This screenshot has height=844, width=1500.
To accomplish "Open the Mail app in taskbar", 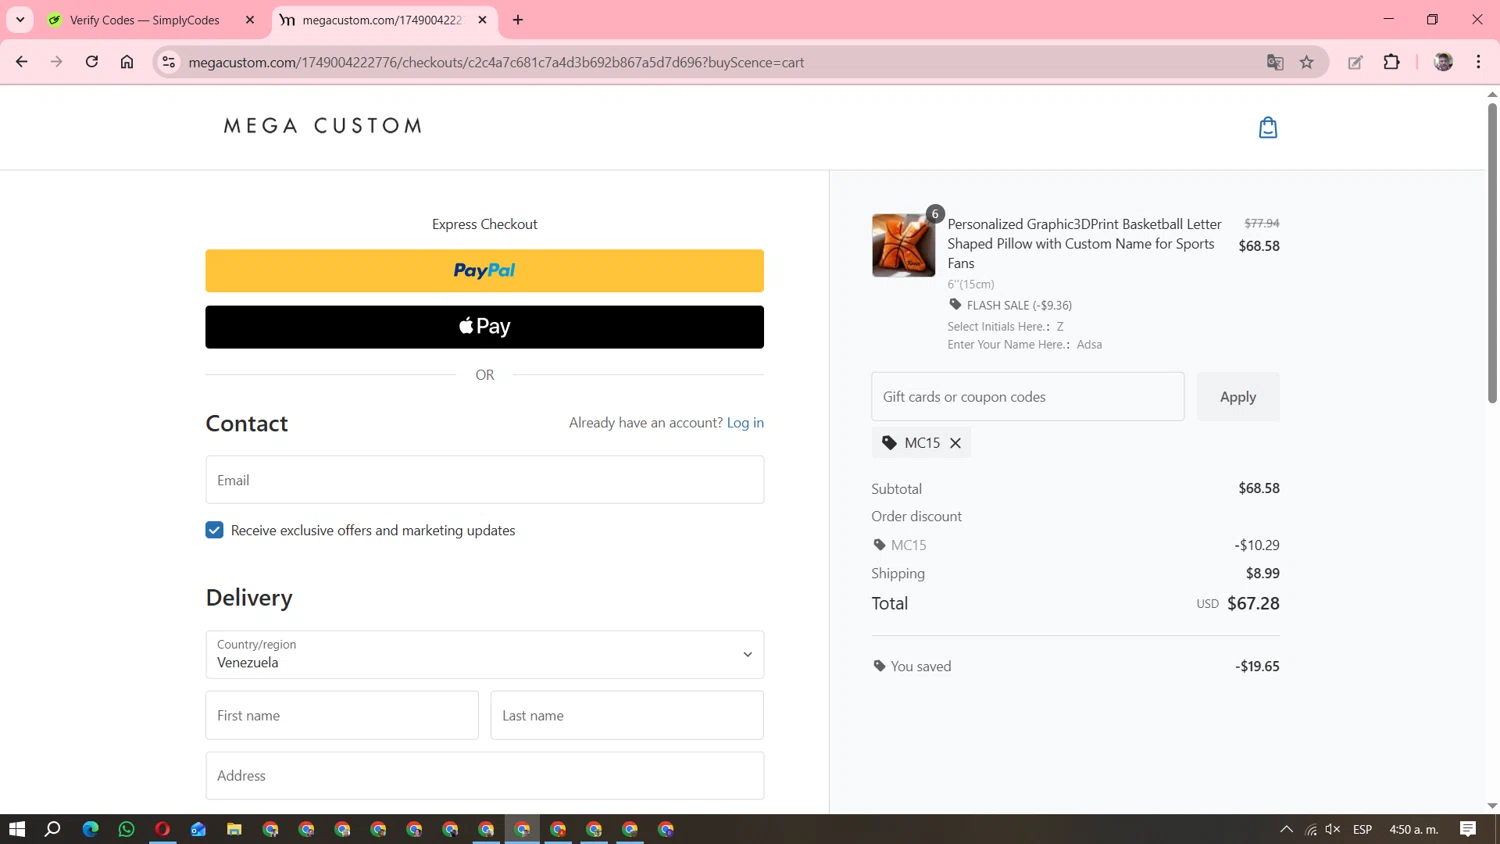I will [198, 829].
